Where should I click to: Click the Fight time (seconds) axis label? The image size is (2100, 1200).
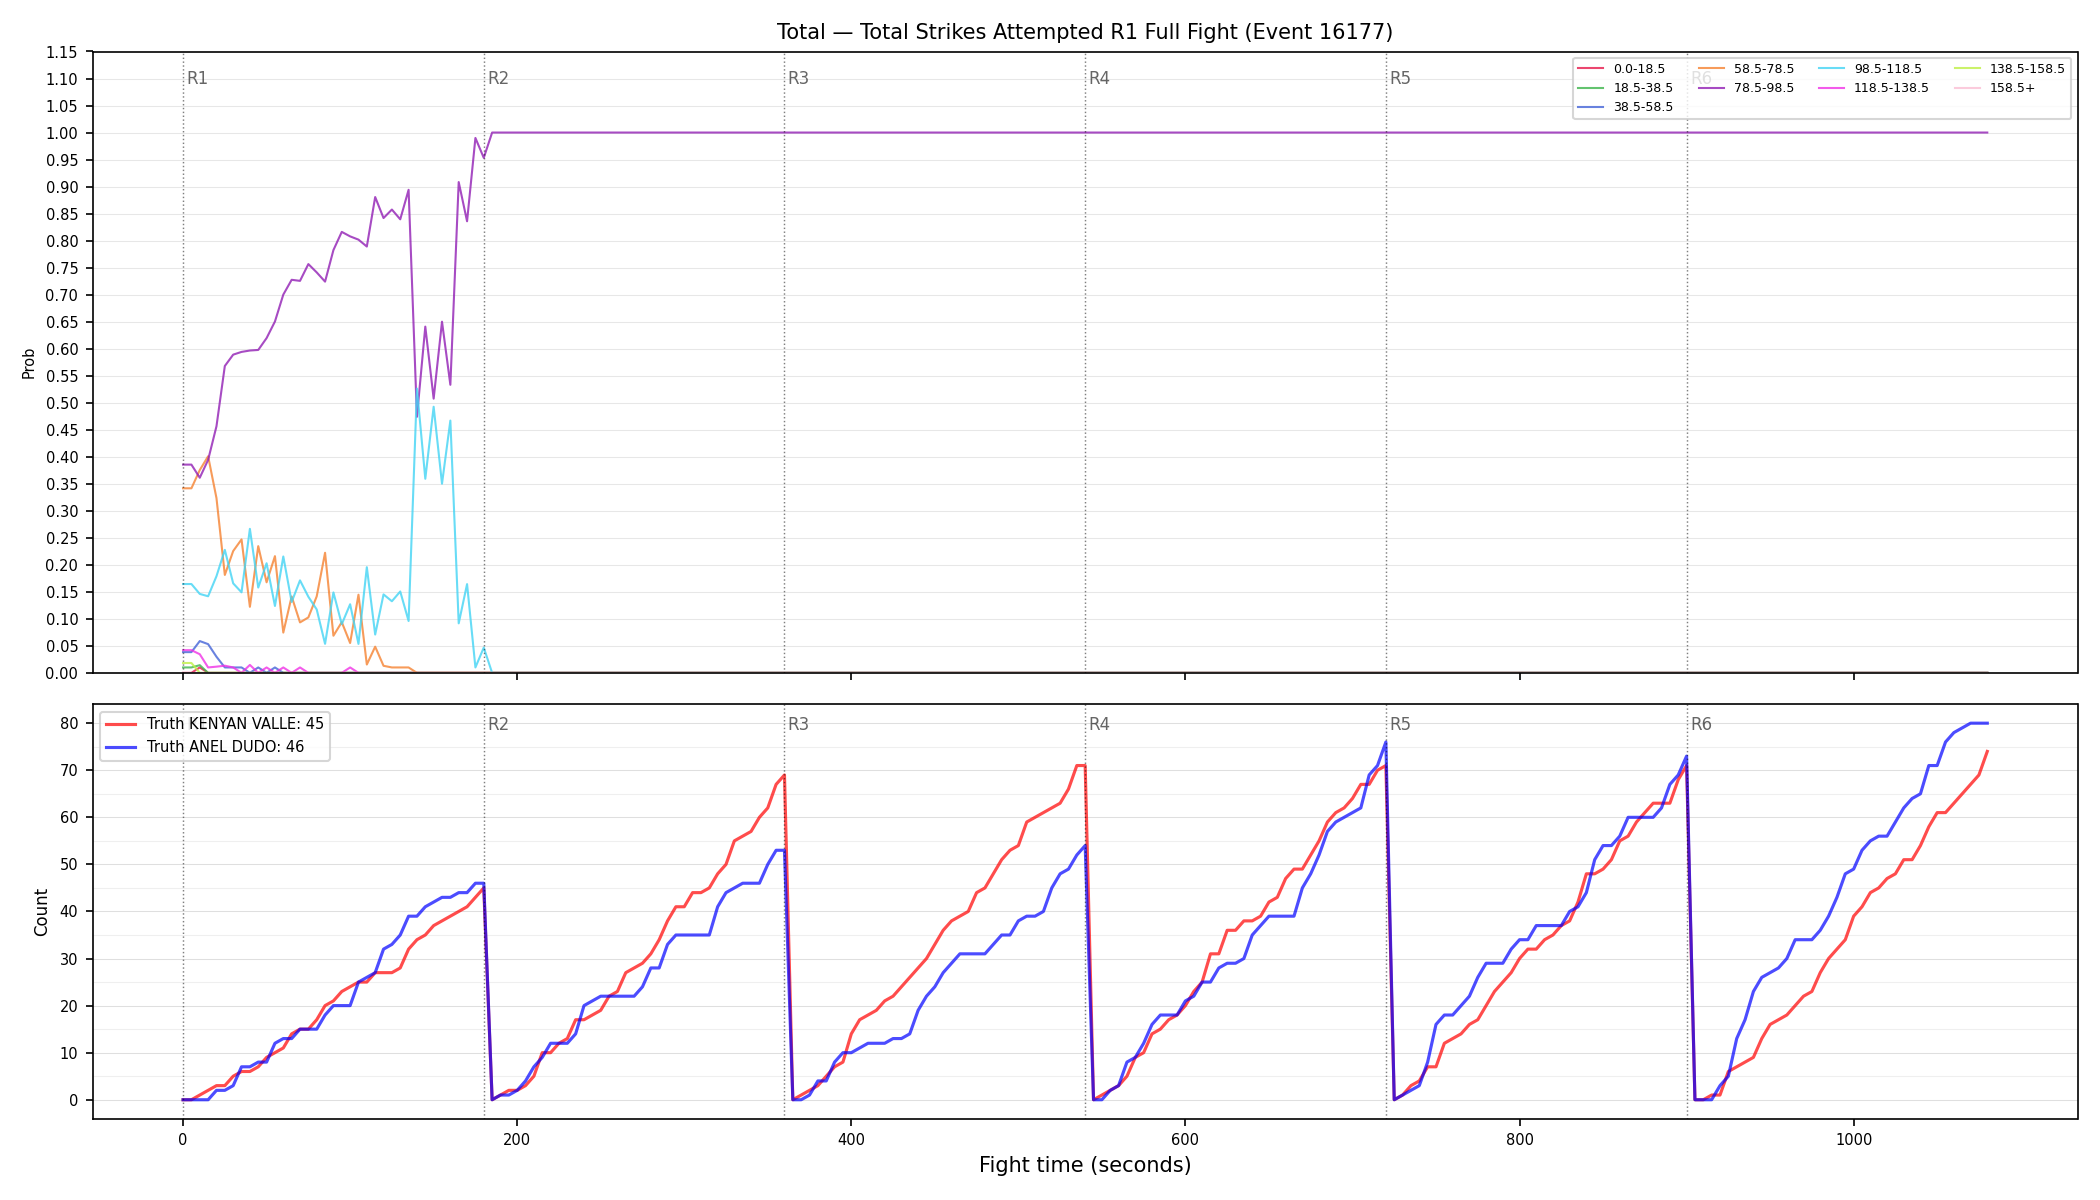[1085, 1165]
